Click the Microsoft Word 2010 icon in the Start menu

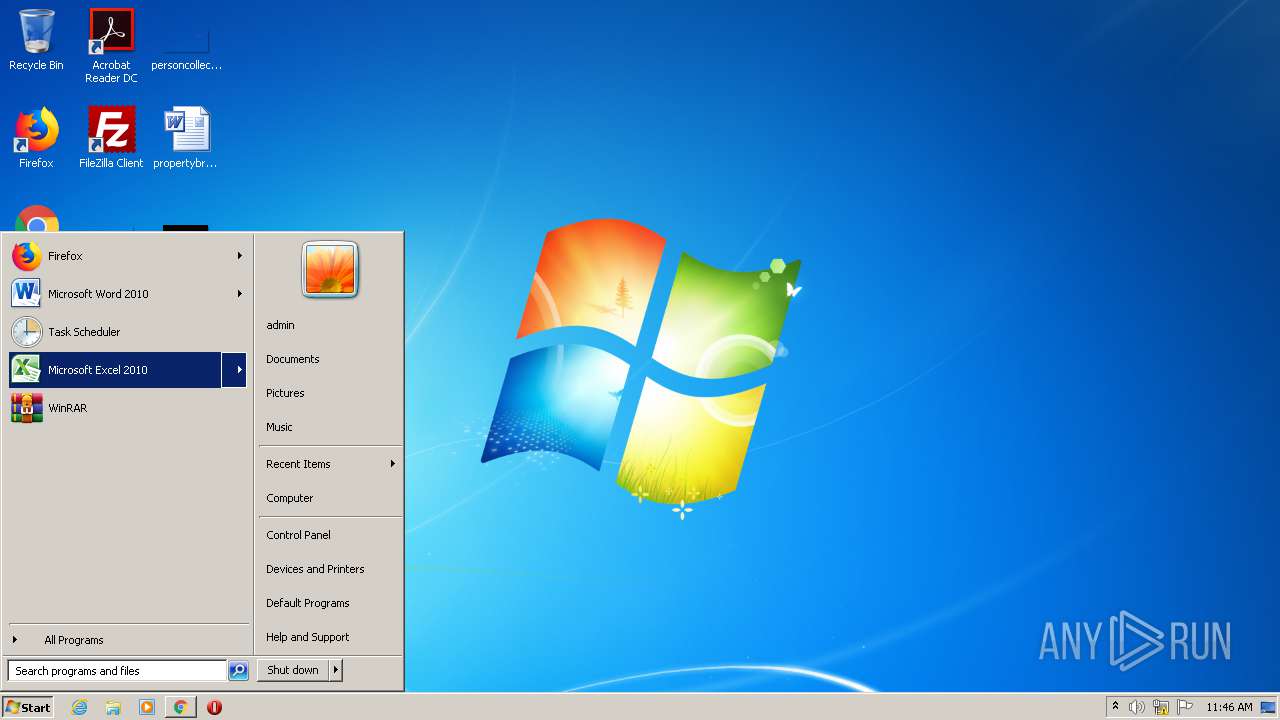coord(27,294)
